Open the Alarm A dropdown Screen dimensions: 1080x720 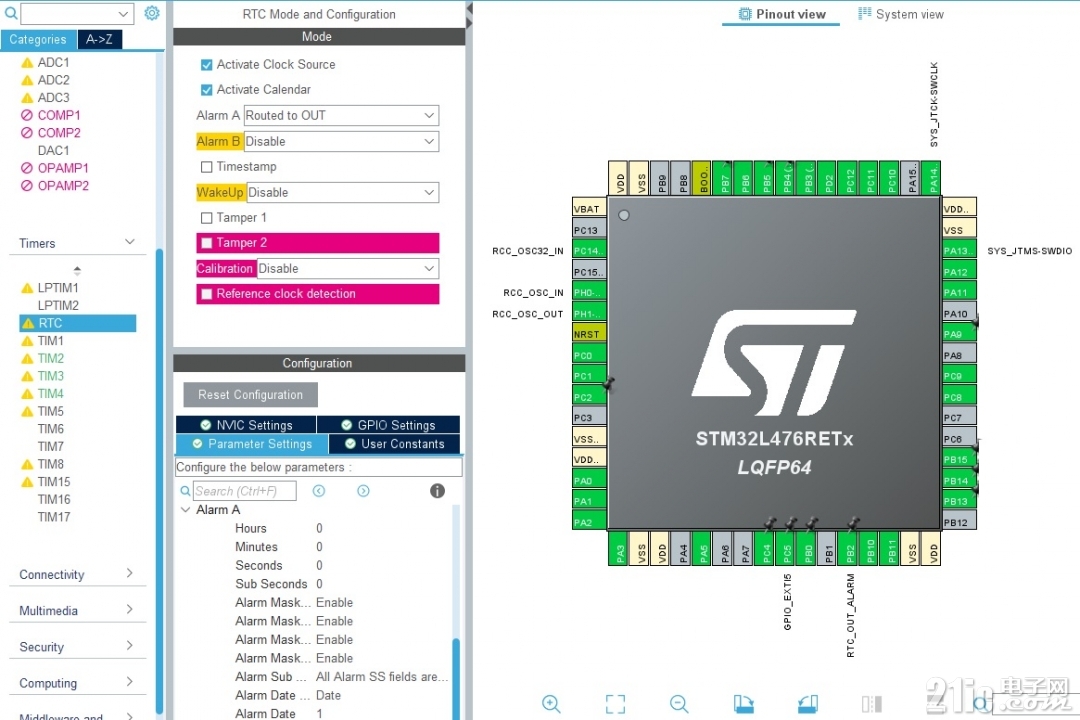pyautogui.click(x=342, y=115)
